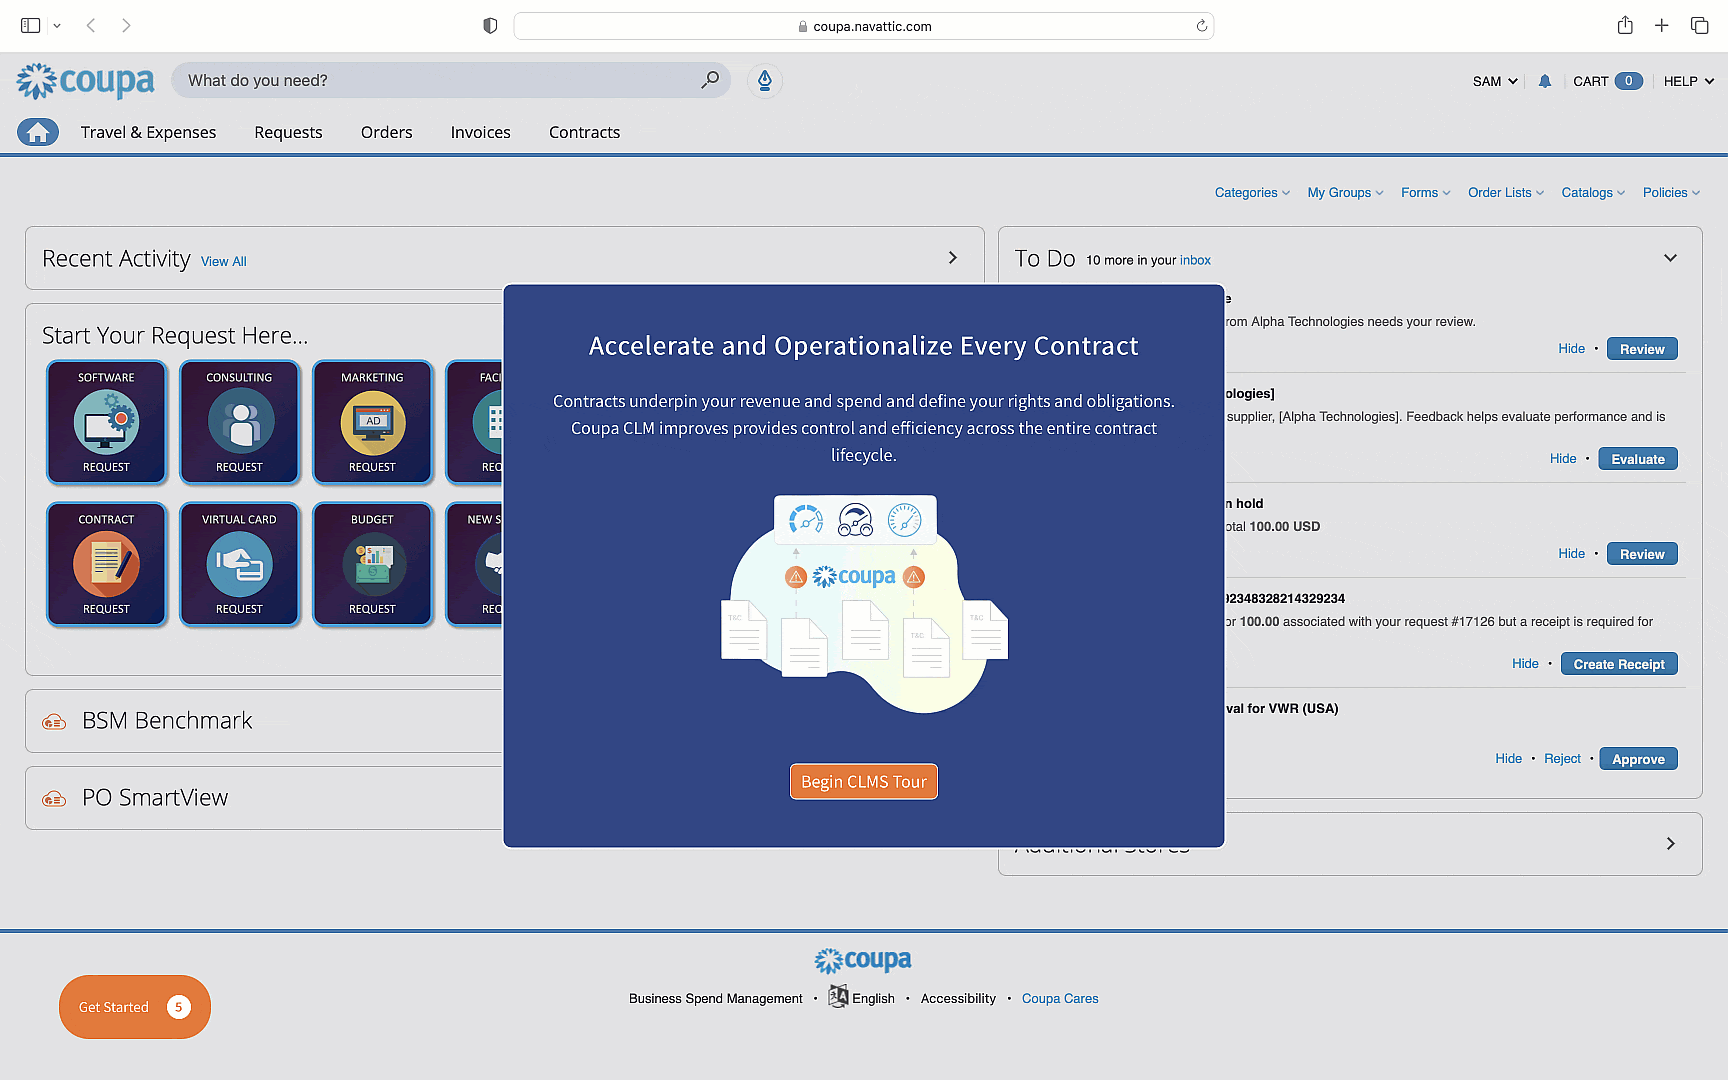Open the Marketing Request tile
Image resolution: width=1728 pixels, height=1080 pixels.
tap(373, 422)
